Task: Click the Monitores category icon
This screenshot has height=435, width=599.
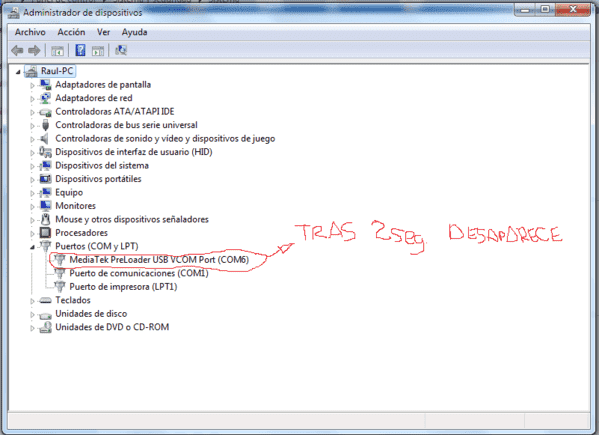Action: [45, 206]
